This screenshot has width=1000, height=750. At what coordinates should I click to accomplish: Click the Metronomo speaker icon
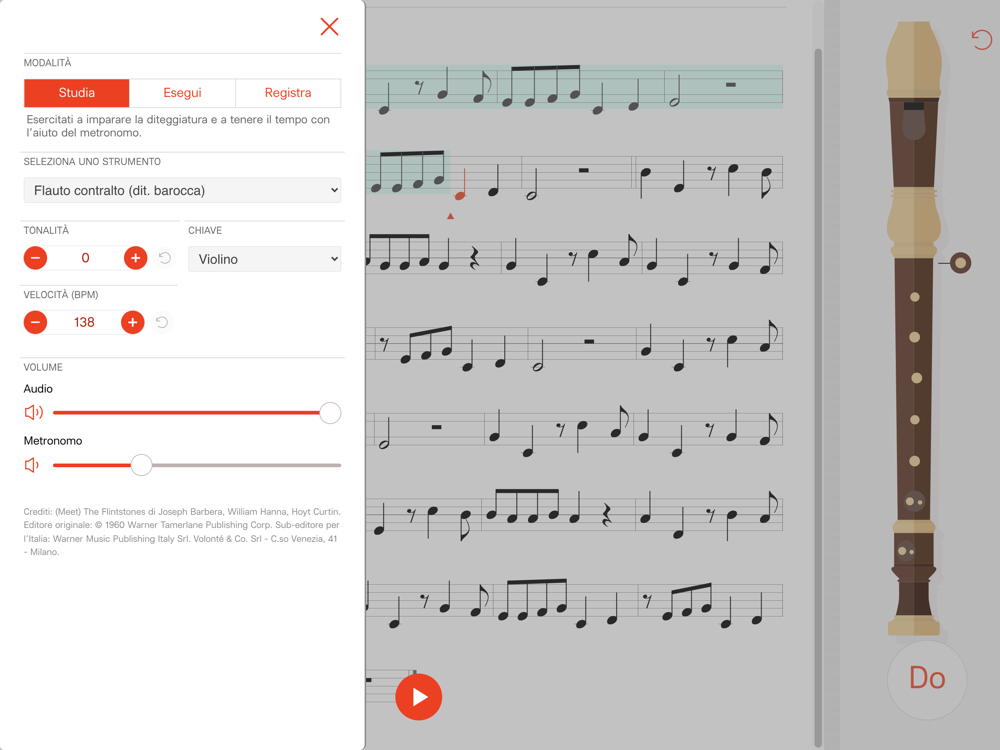coord(31,465)
